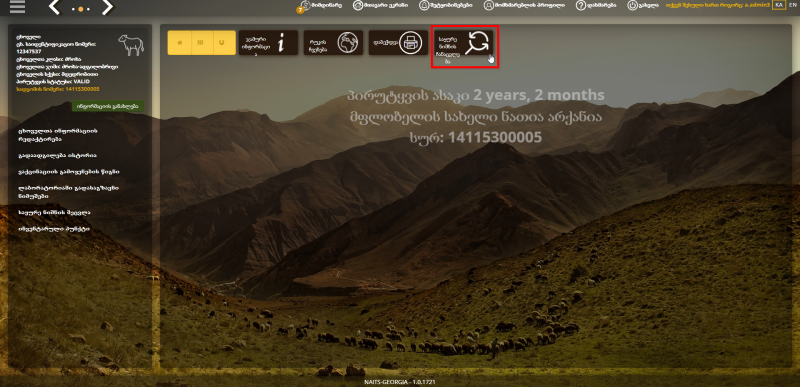Viewport: 800px width, 387px height.
Task: Click the yellow grid-bars toolbar button
Action: point(202,43)
